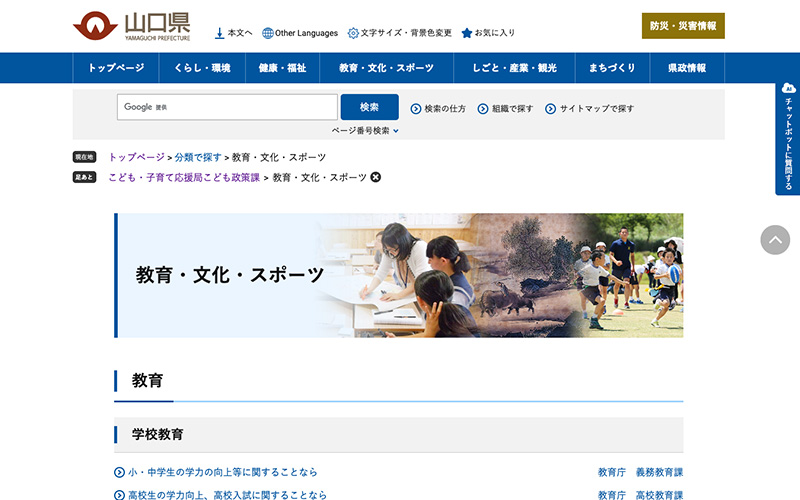Click arrow icon beside 検索の仕方
The width and height of the screenshot is (800, 500).
416,108
